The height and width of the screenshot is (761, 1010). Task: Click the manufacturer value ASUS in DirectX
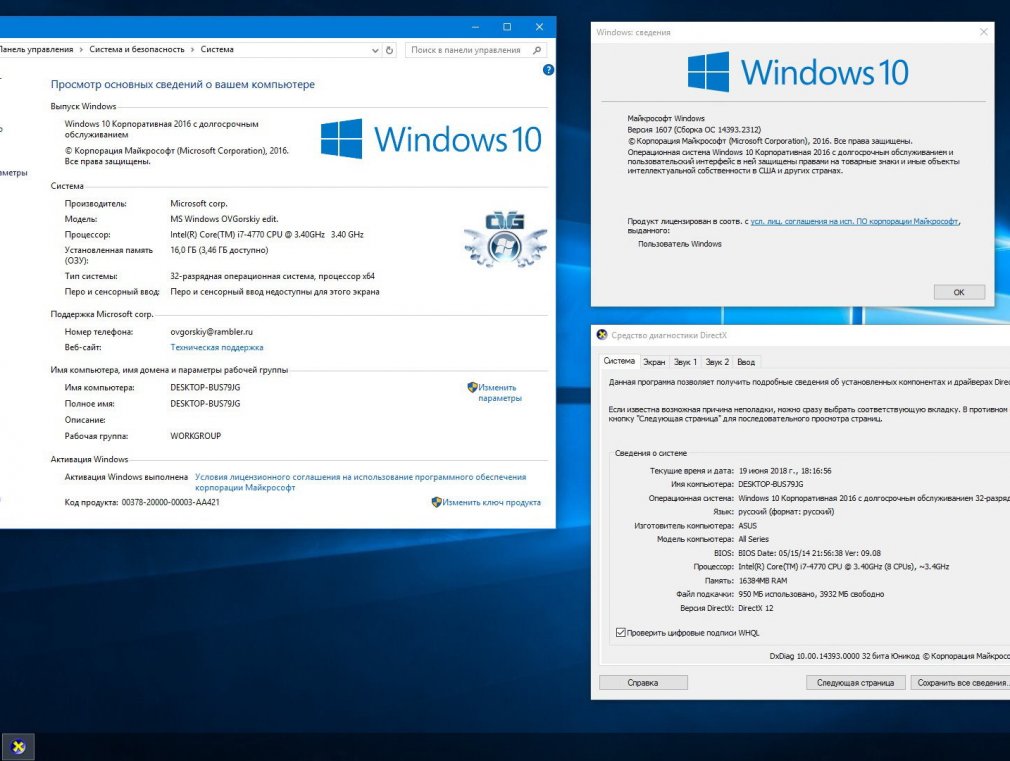coord(748,526)
